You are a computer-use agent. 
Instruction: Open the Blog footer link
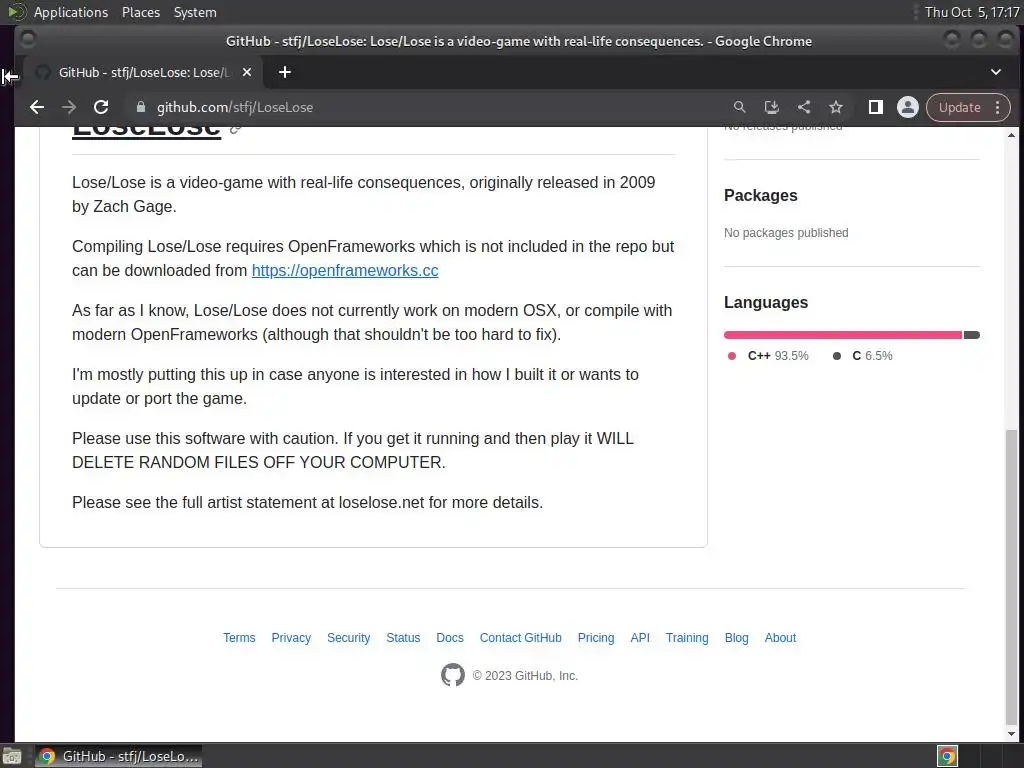tap(737, 637)
